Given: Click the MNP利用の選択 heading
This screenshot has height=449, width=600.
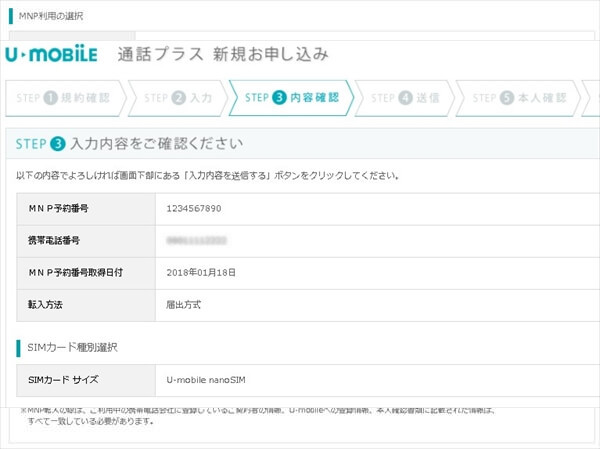Looking at the screenshot, I should pyautogui.click(x=51, y=16).
